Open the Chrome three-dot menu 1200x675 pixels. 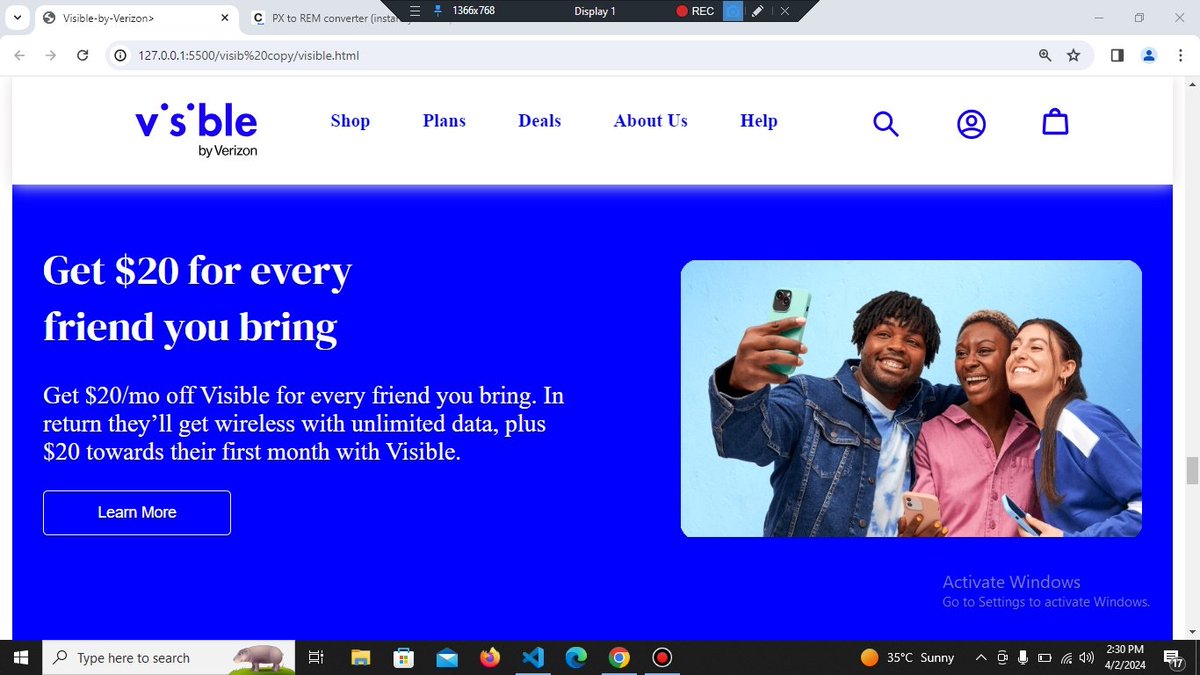pos(1180,56)
